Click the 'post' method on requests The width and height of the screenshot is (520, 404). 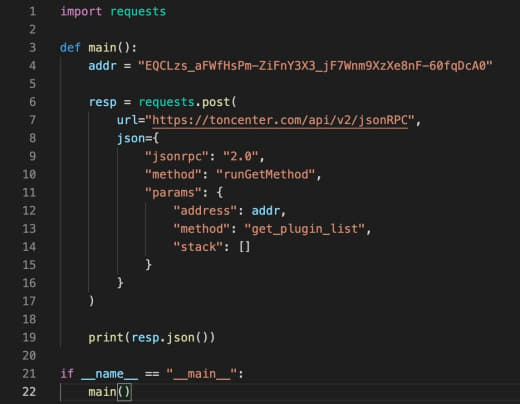(x=216, y=102)
